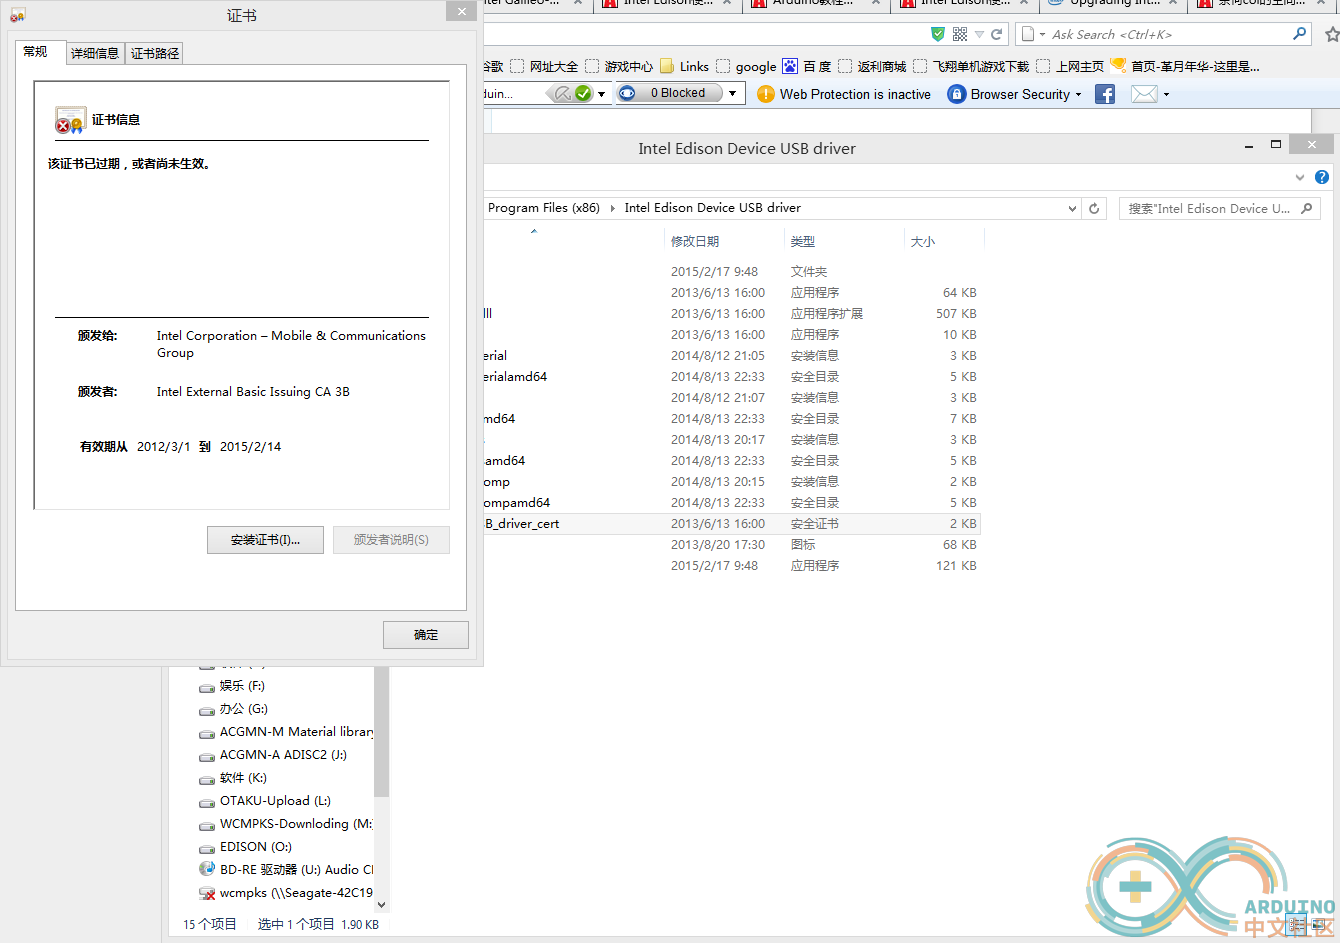Click the Explorer address bar refresh icon
The image size is (1340, 943).
pyautogui.click(x=1094, y=208)
